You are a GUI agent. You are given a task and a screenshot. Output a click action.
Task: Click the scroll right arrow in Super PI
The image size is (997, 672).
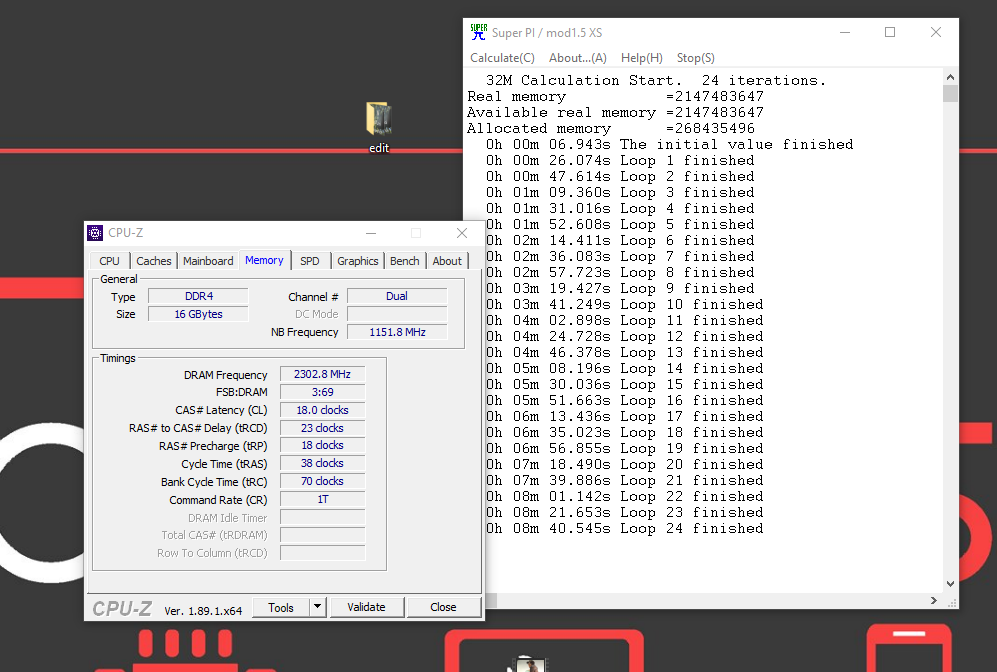point(933,600)
